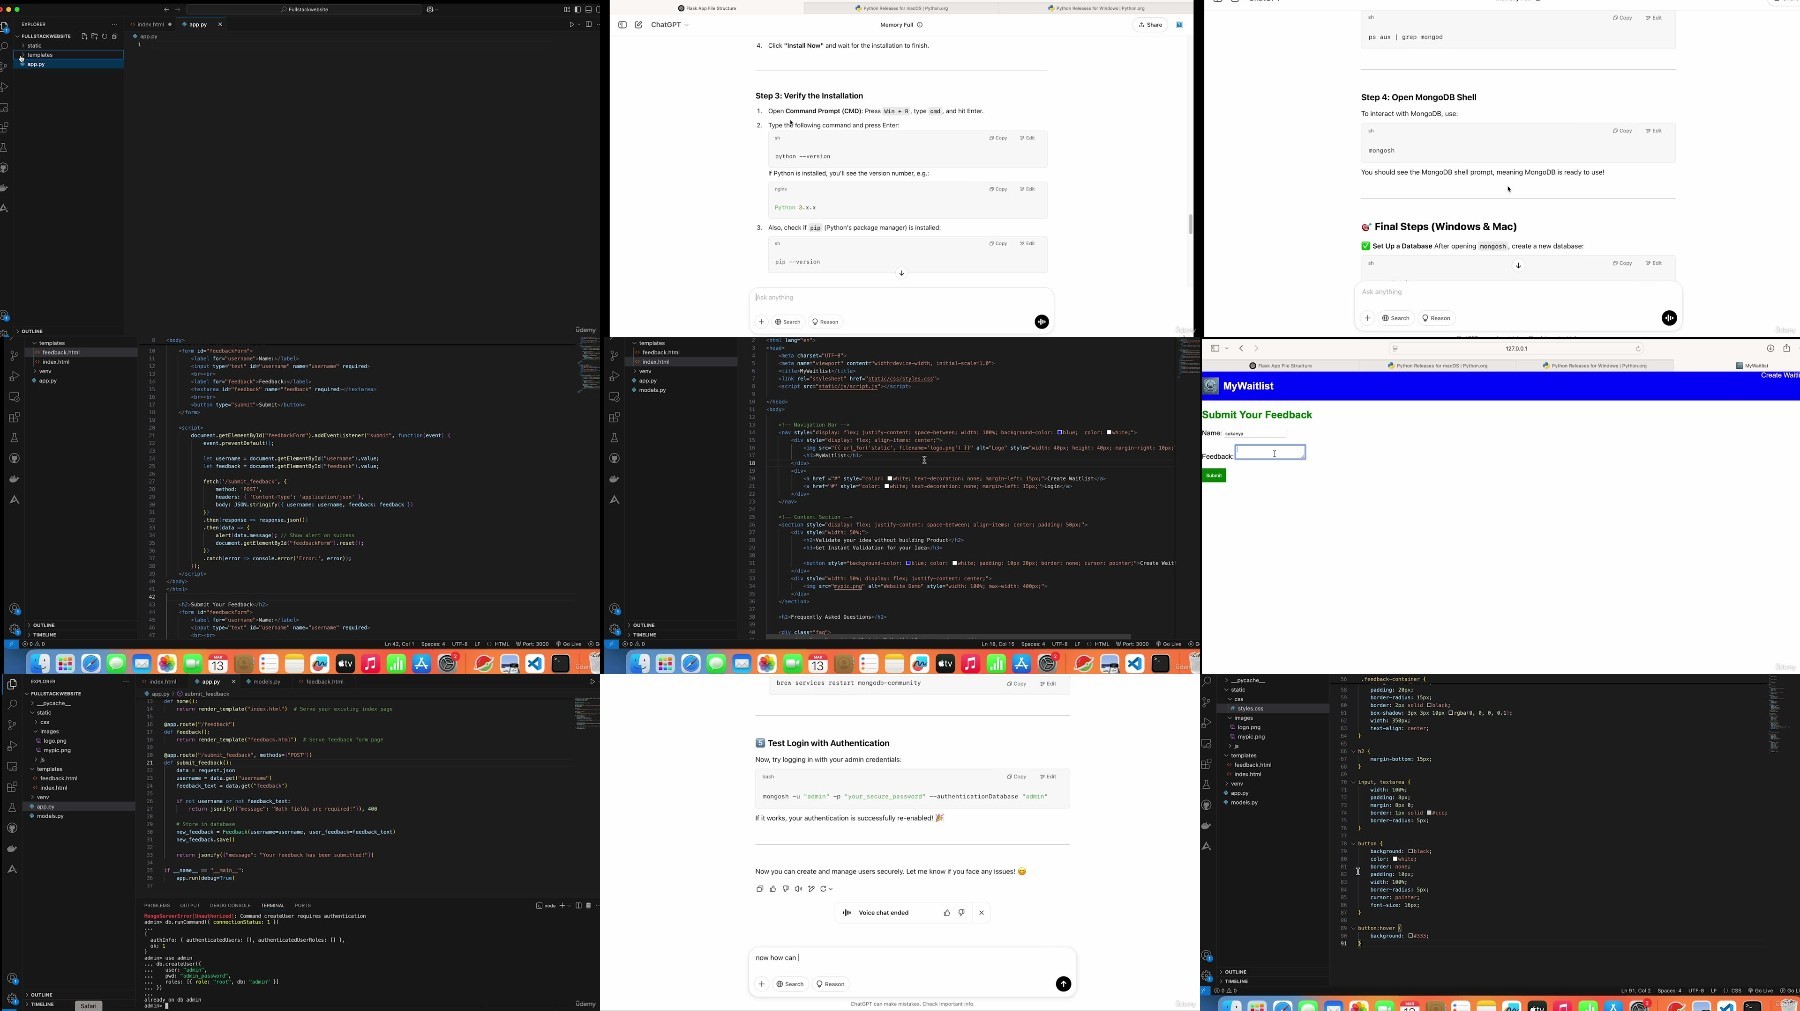The height and width of the screenshot is (1011, 1800).
Task: Send the 'now how can' ChatGPT message
Action: [1063, 984]
